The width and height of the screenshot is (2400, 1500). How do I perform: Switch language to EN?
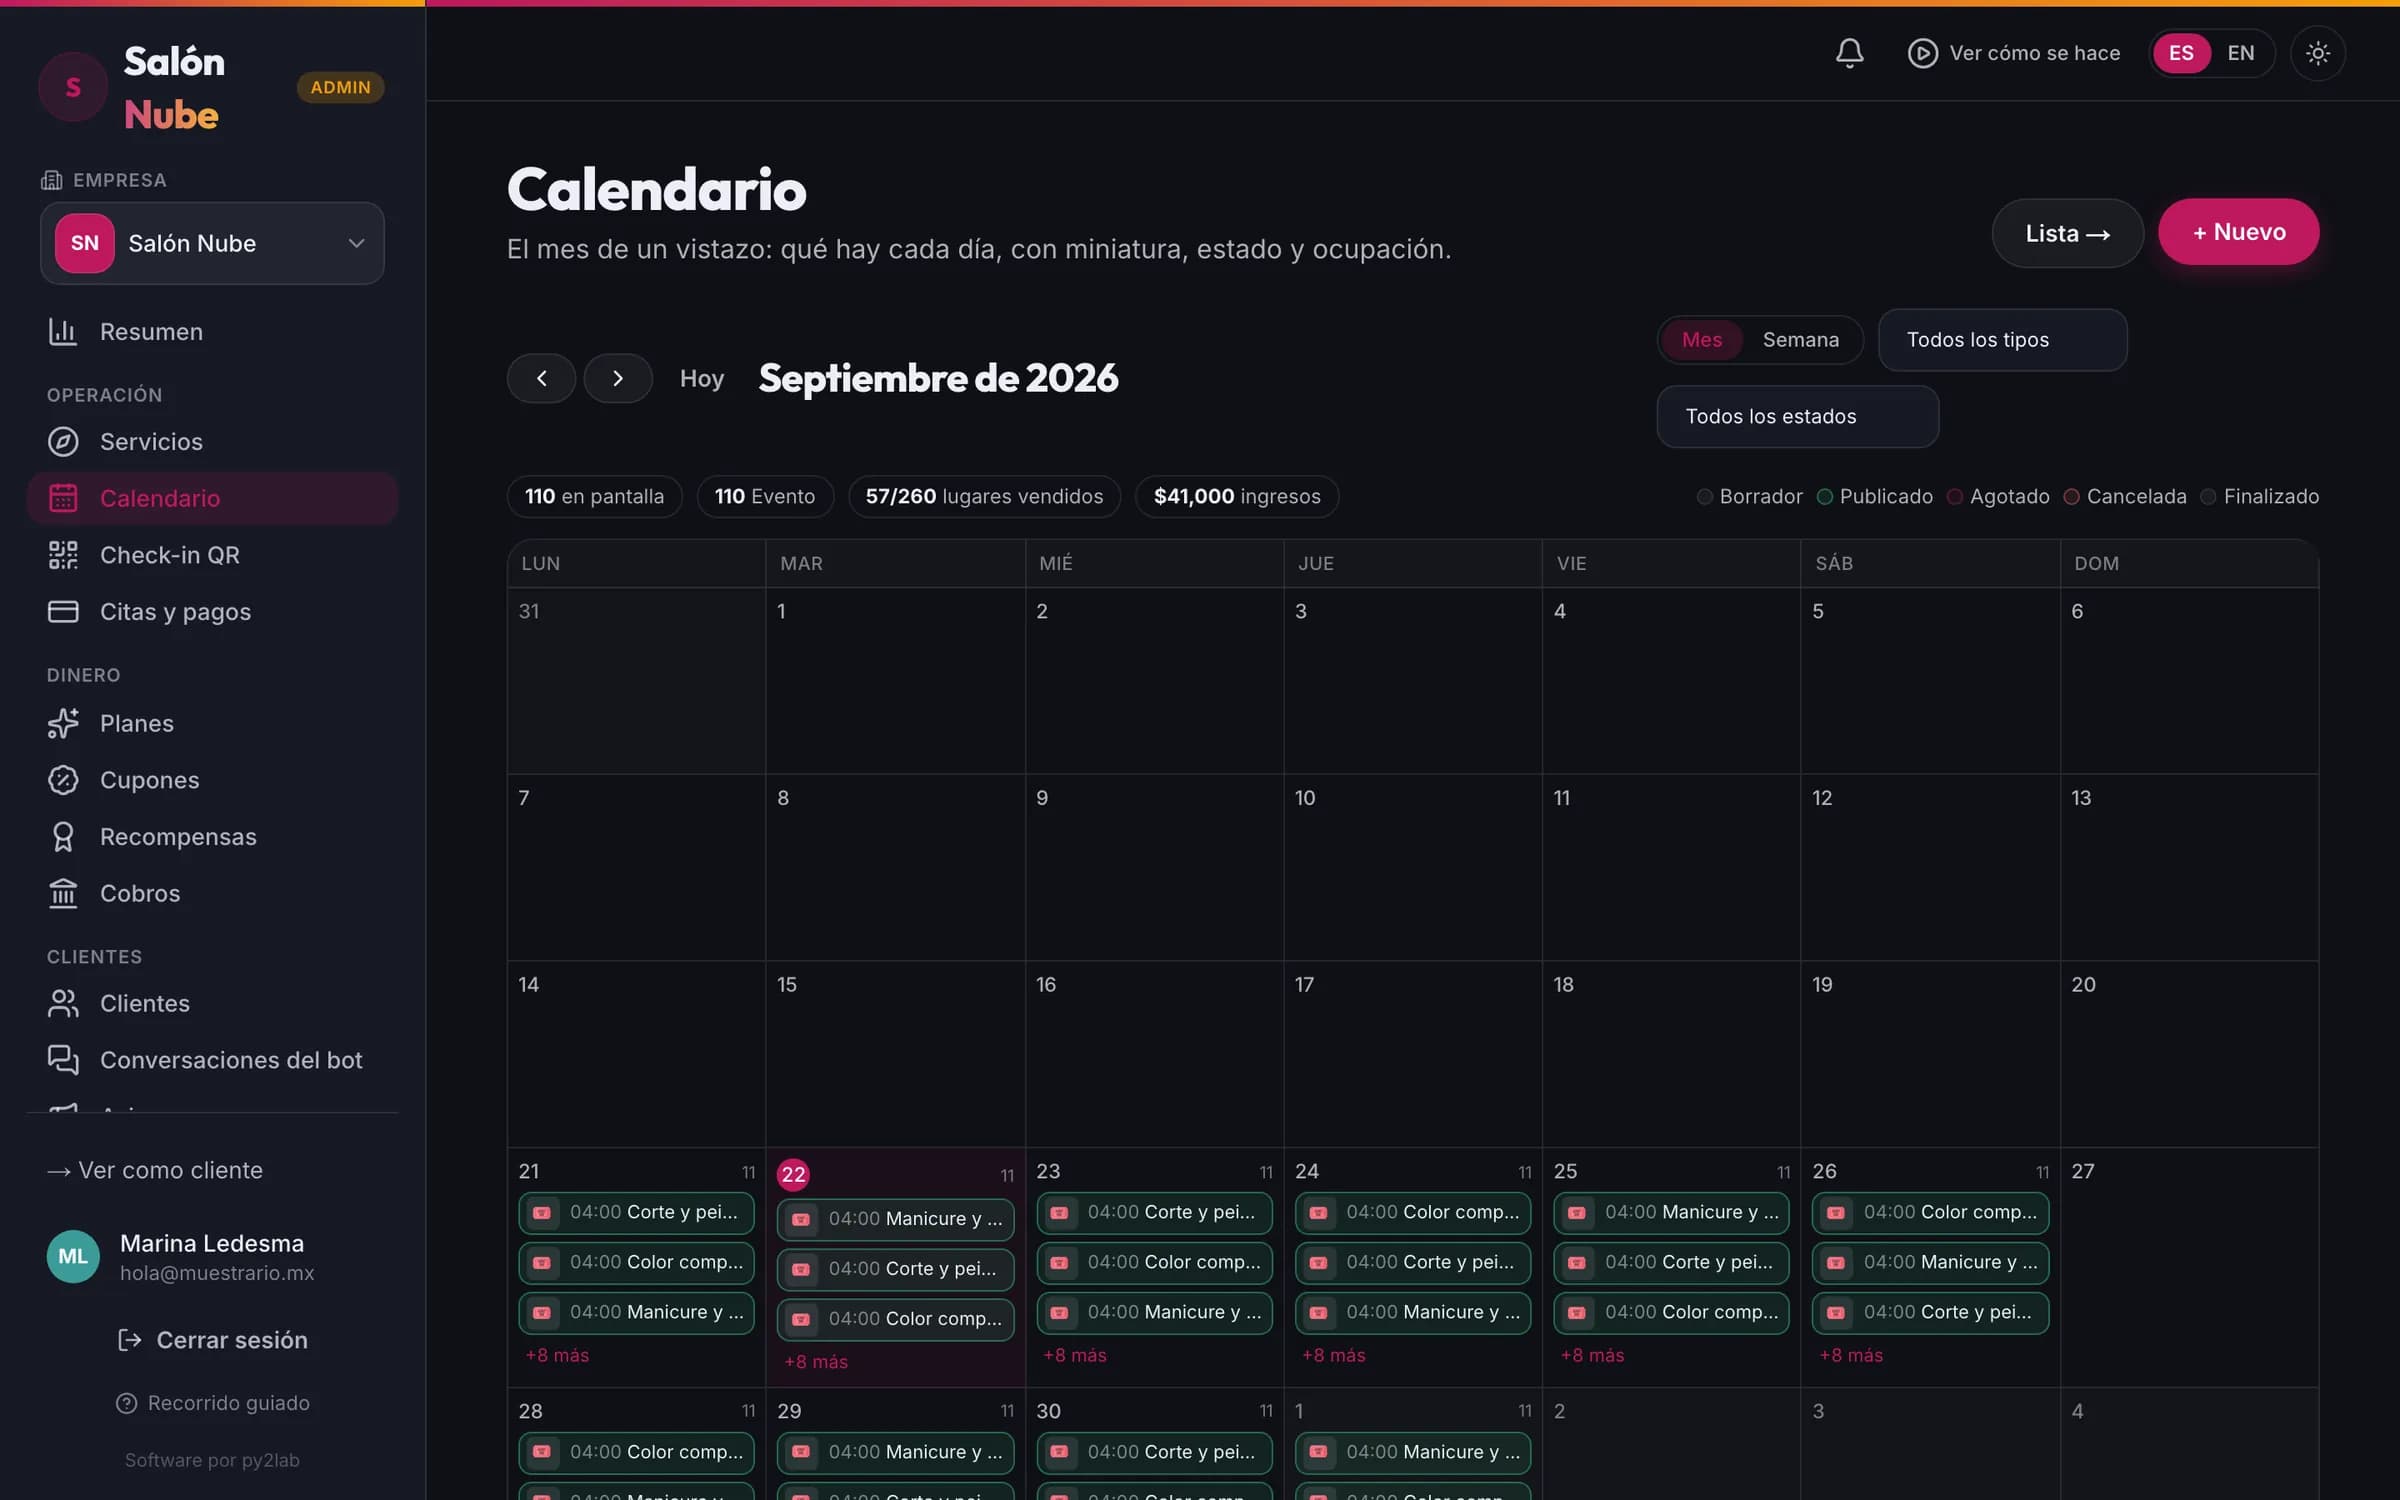point(2241,53)
